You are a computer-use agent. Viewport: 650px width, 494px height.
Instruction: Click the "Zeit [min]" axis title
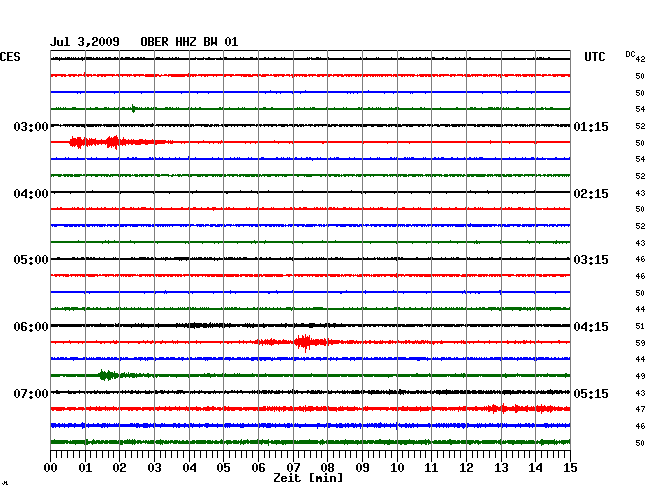click(308, 478)
